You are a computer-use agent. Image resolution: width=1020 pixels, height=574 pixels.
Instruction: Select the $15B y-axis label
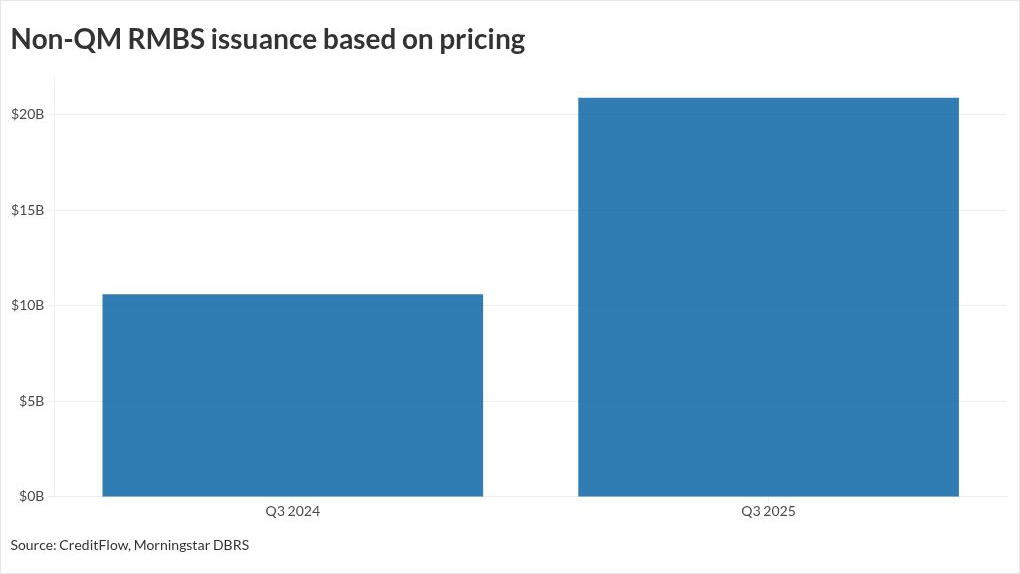pos(27,210)
